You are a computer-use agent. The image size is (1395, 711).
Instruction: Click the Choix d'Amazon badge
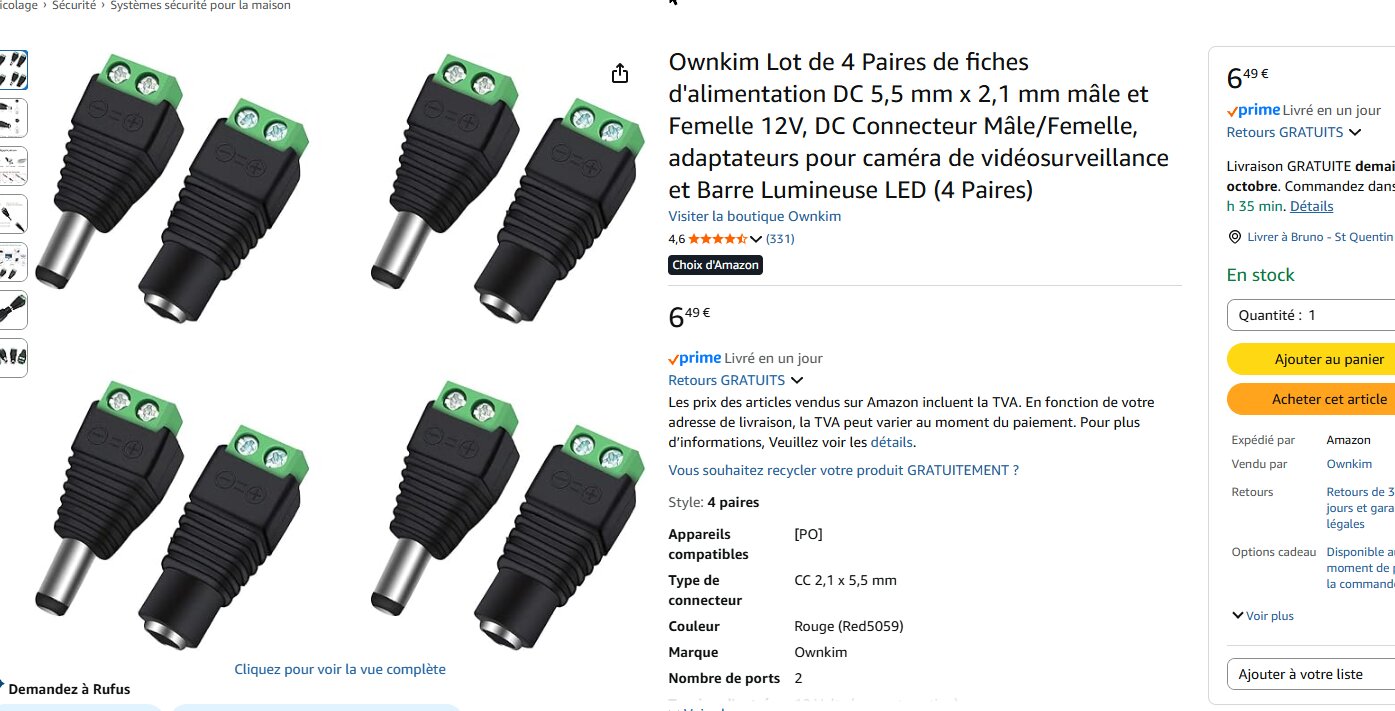(x=715, y=265)
